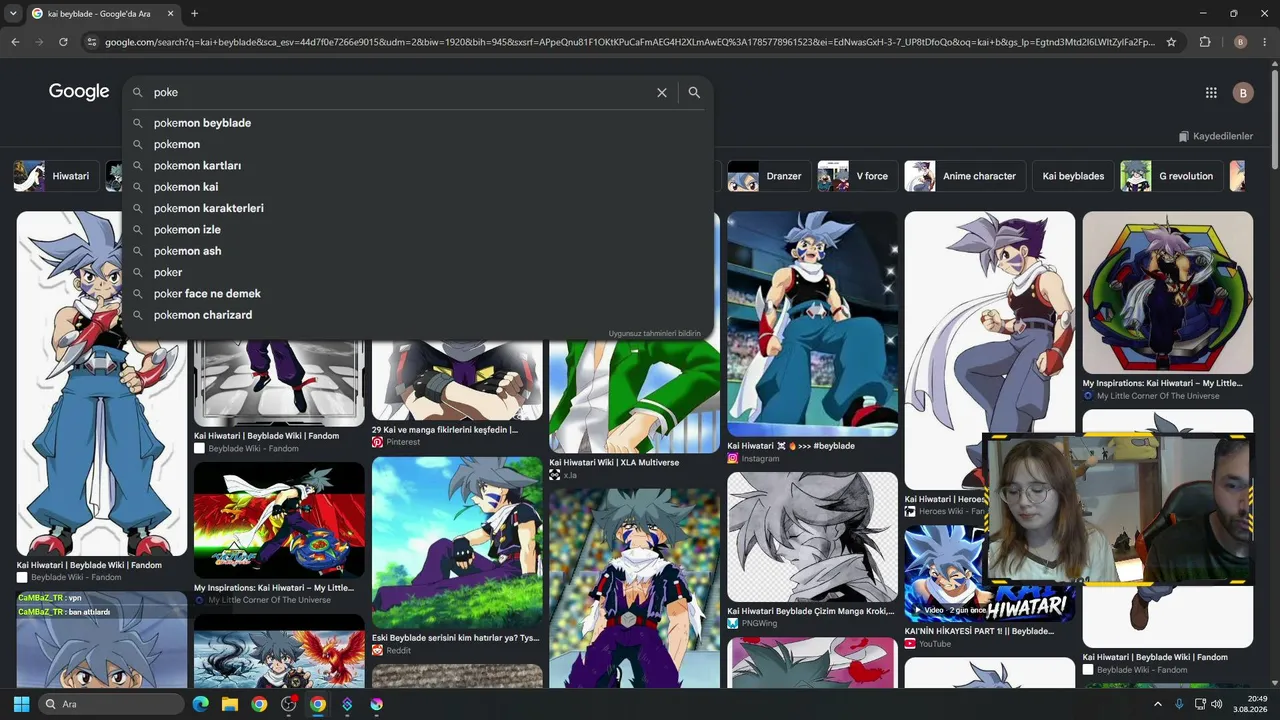Screen dimensions: 1280x720
Task: Filter images by the V force chip
Action: coord(857,176)
